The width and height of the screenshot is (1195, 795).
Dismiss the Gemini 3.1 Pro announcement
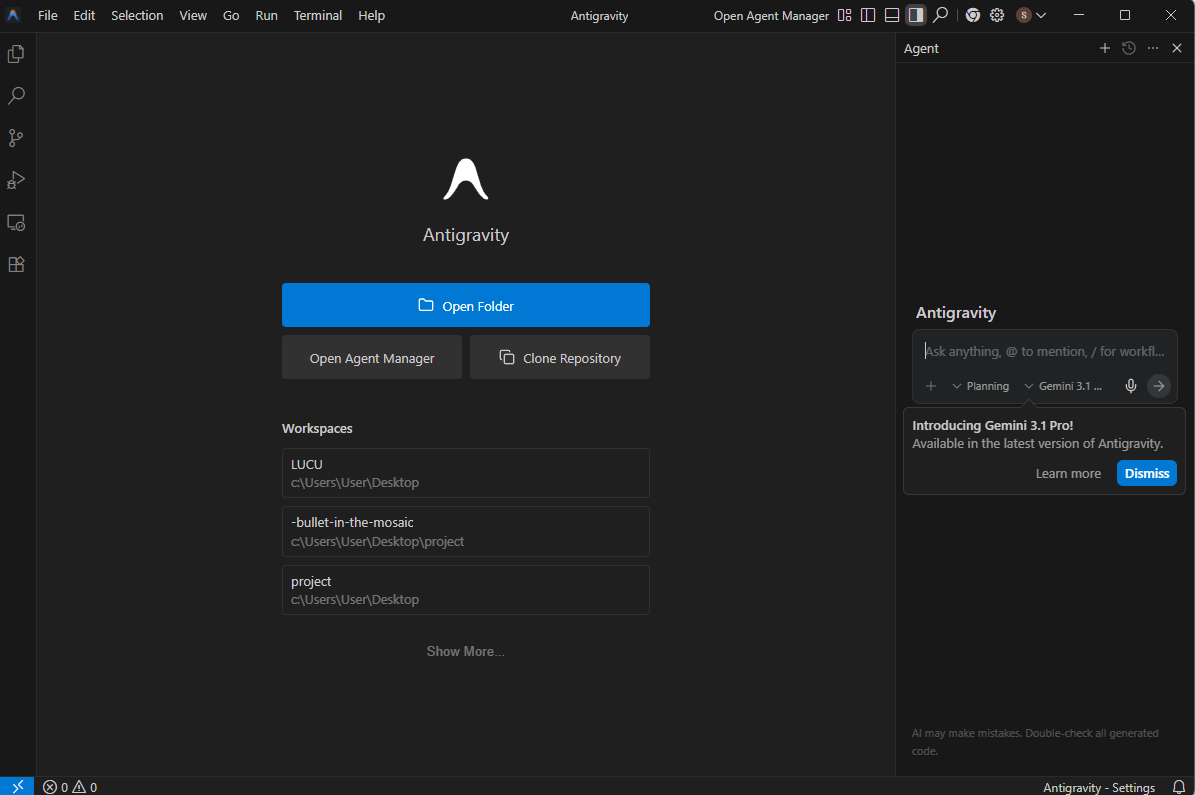tap(1146, 473)
